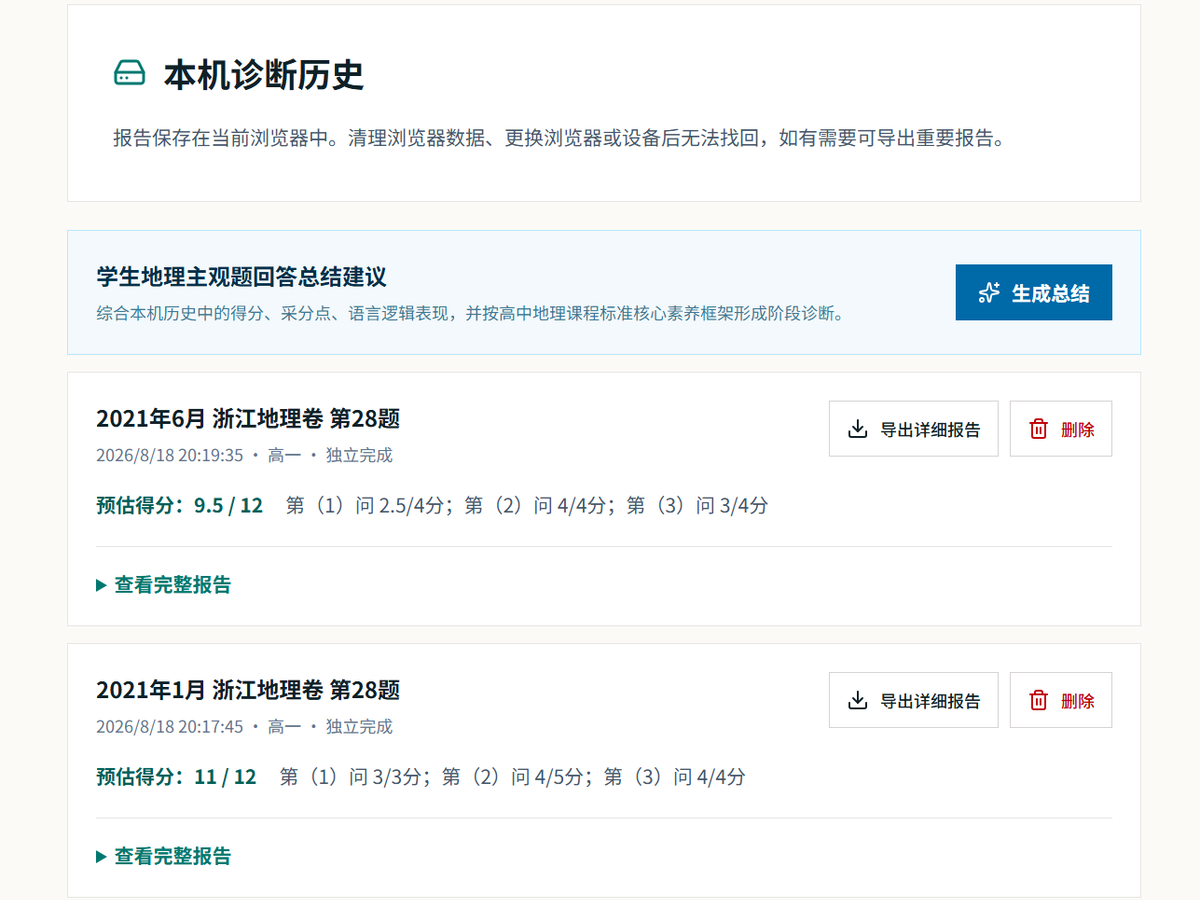Click timestamp 2026/8/18 20:19:35

pos(170,455)
